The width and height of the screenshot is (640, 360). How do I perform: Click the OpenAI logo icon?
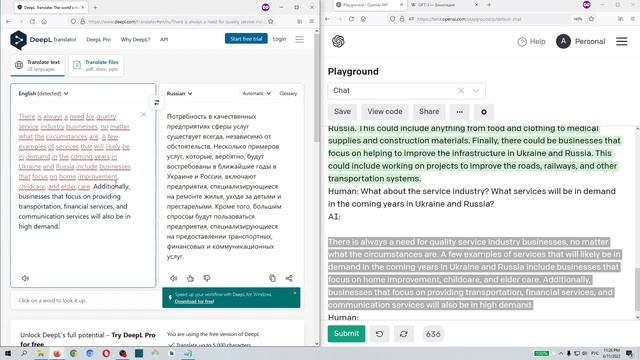pyautogui.click(x=338, y=41)
